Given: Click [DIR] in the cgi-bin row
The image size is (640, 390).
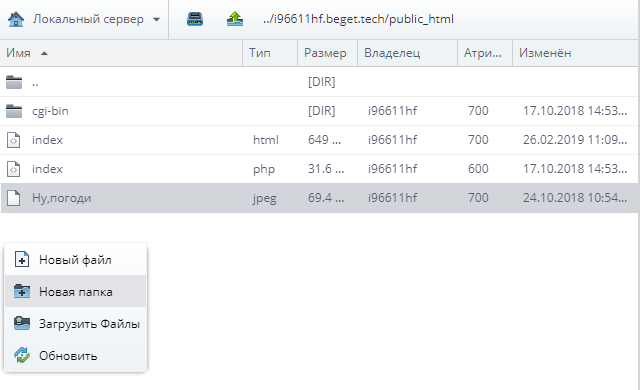Looking at the screenshot, I should pos(322,111).
